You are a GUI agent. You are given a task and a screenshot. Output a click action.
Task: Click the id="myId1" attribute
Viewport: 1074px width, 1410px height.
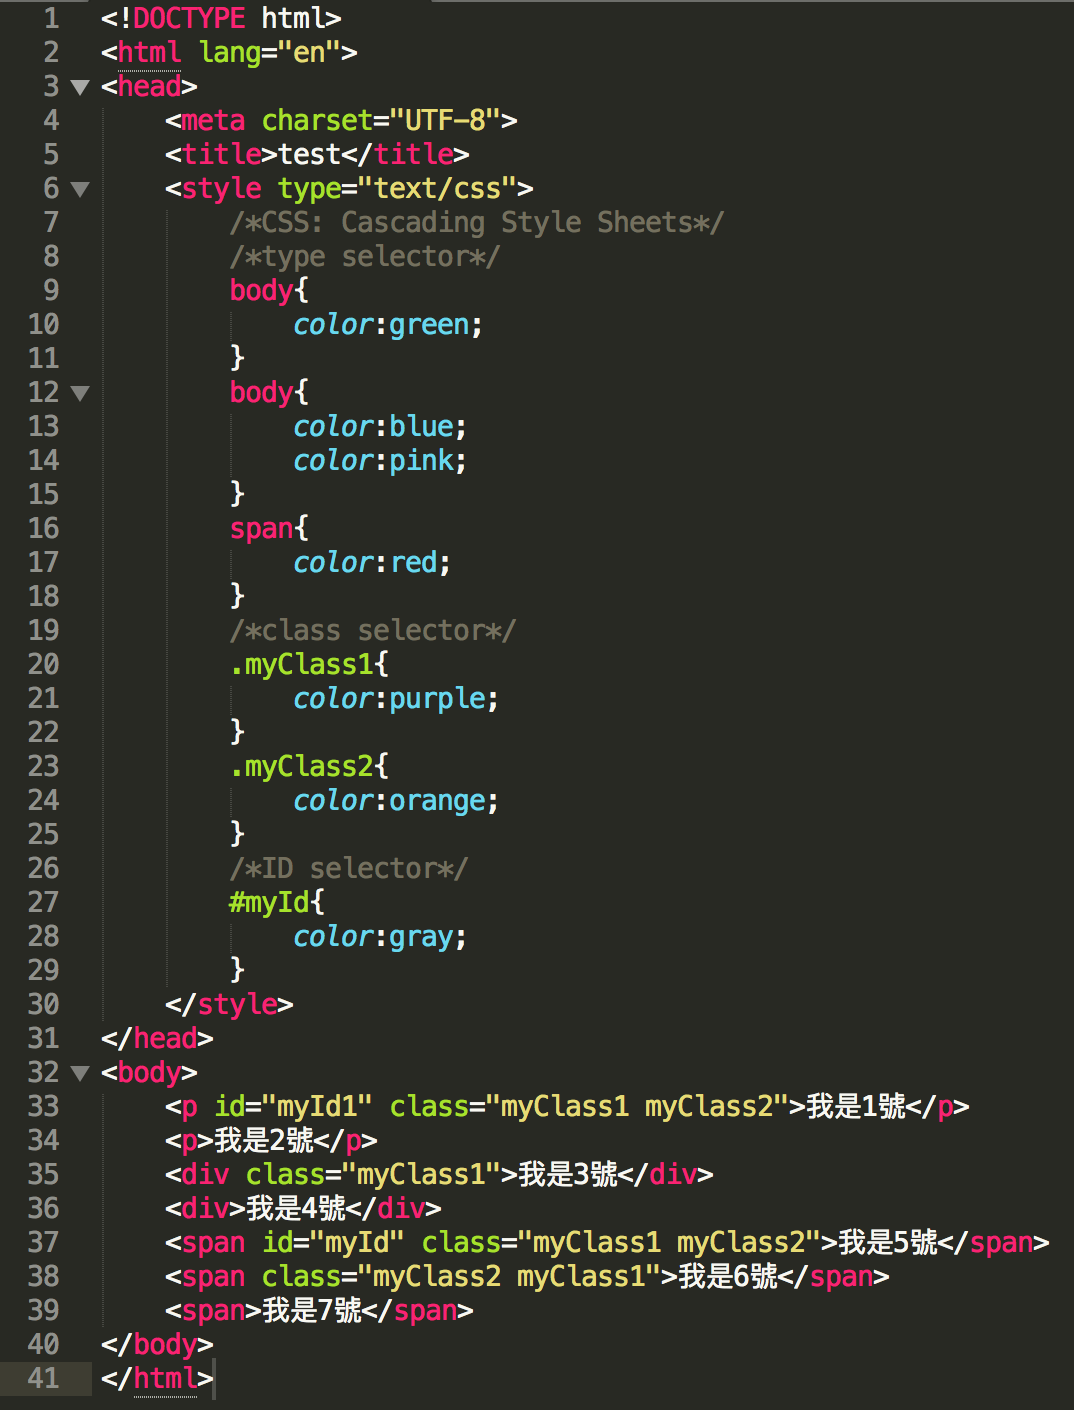tap(294, 1106)
